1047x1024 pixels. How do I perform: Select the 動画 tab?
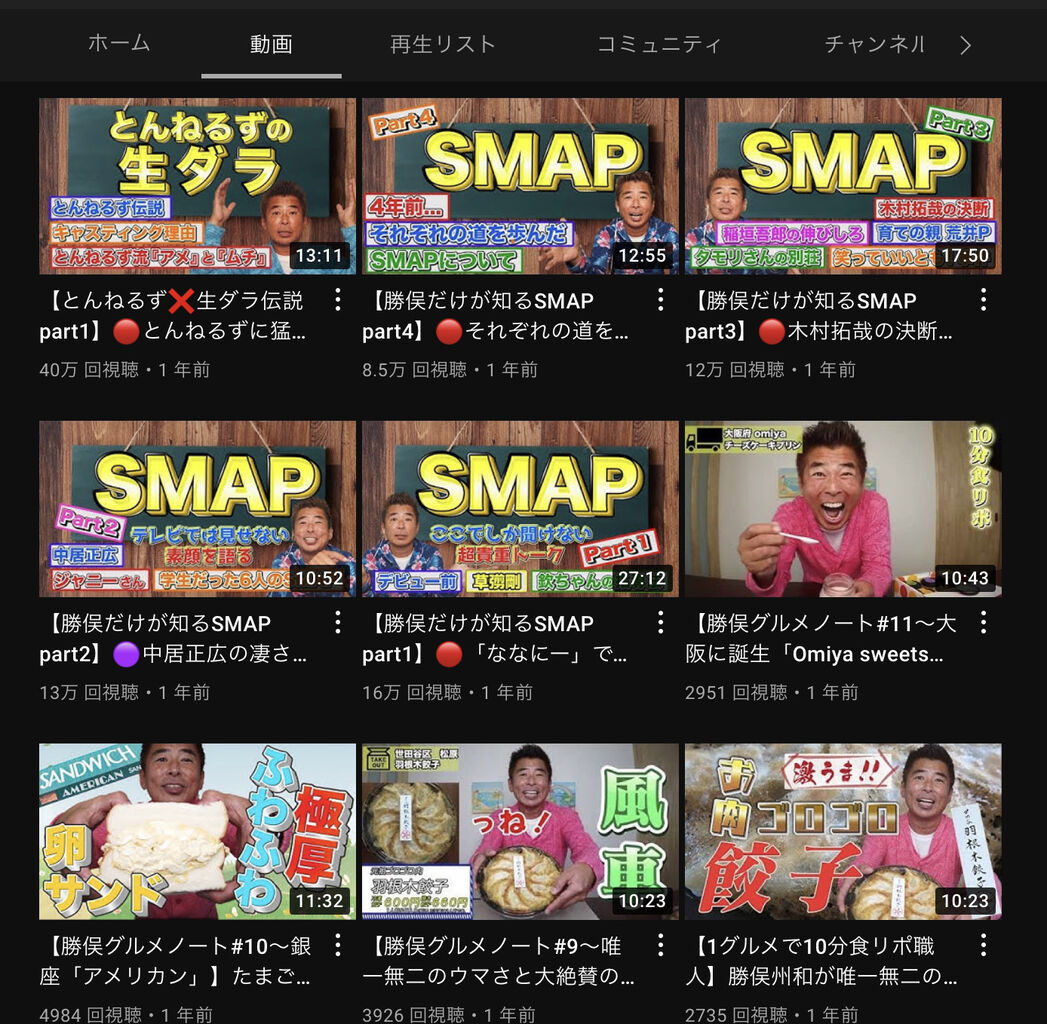pos(271,44)
